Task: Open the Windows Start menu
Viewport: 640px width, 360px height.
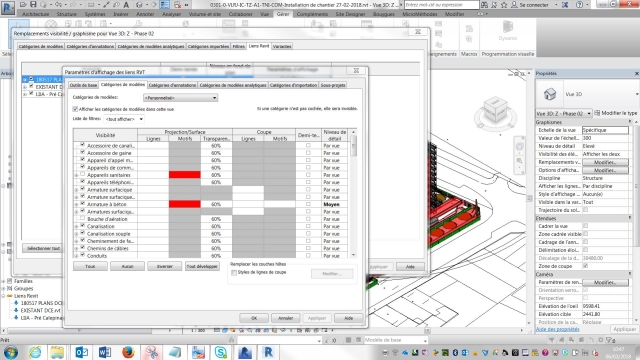Action: point(11,352)
